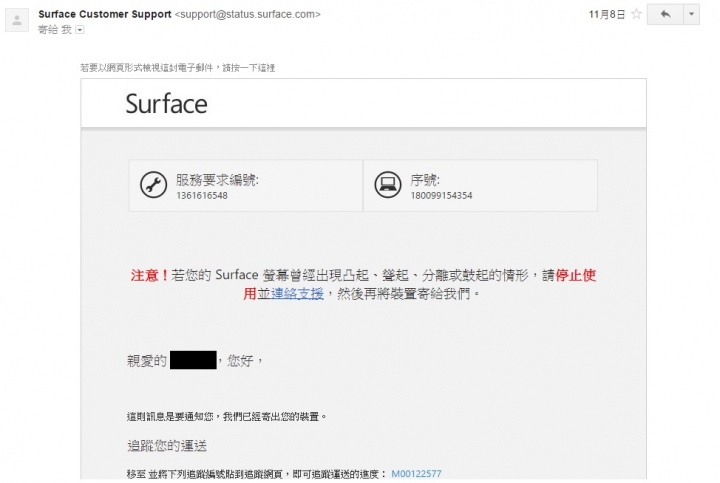This screenshot has width=720, height=483.
Task: Select serial number 180099154354
Action: pos(441,196)
